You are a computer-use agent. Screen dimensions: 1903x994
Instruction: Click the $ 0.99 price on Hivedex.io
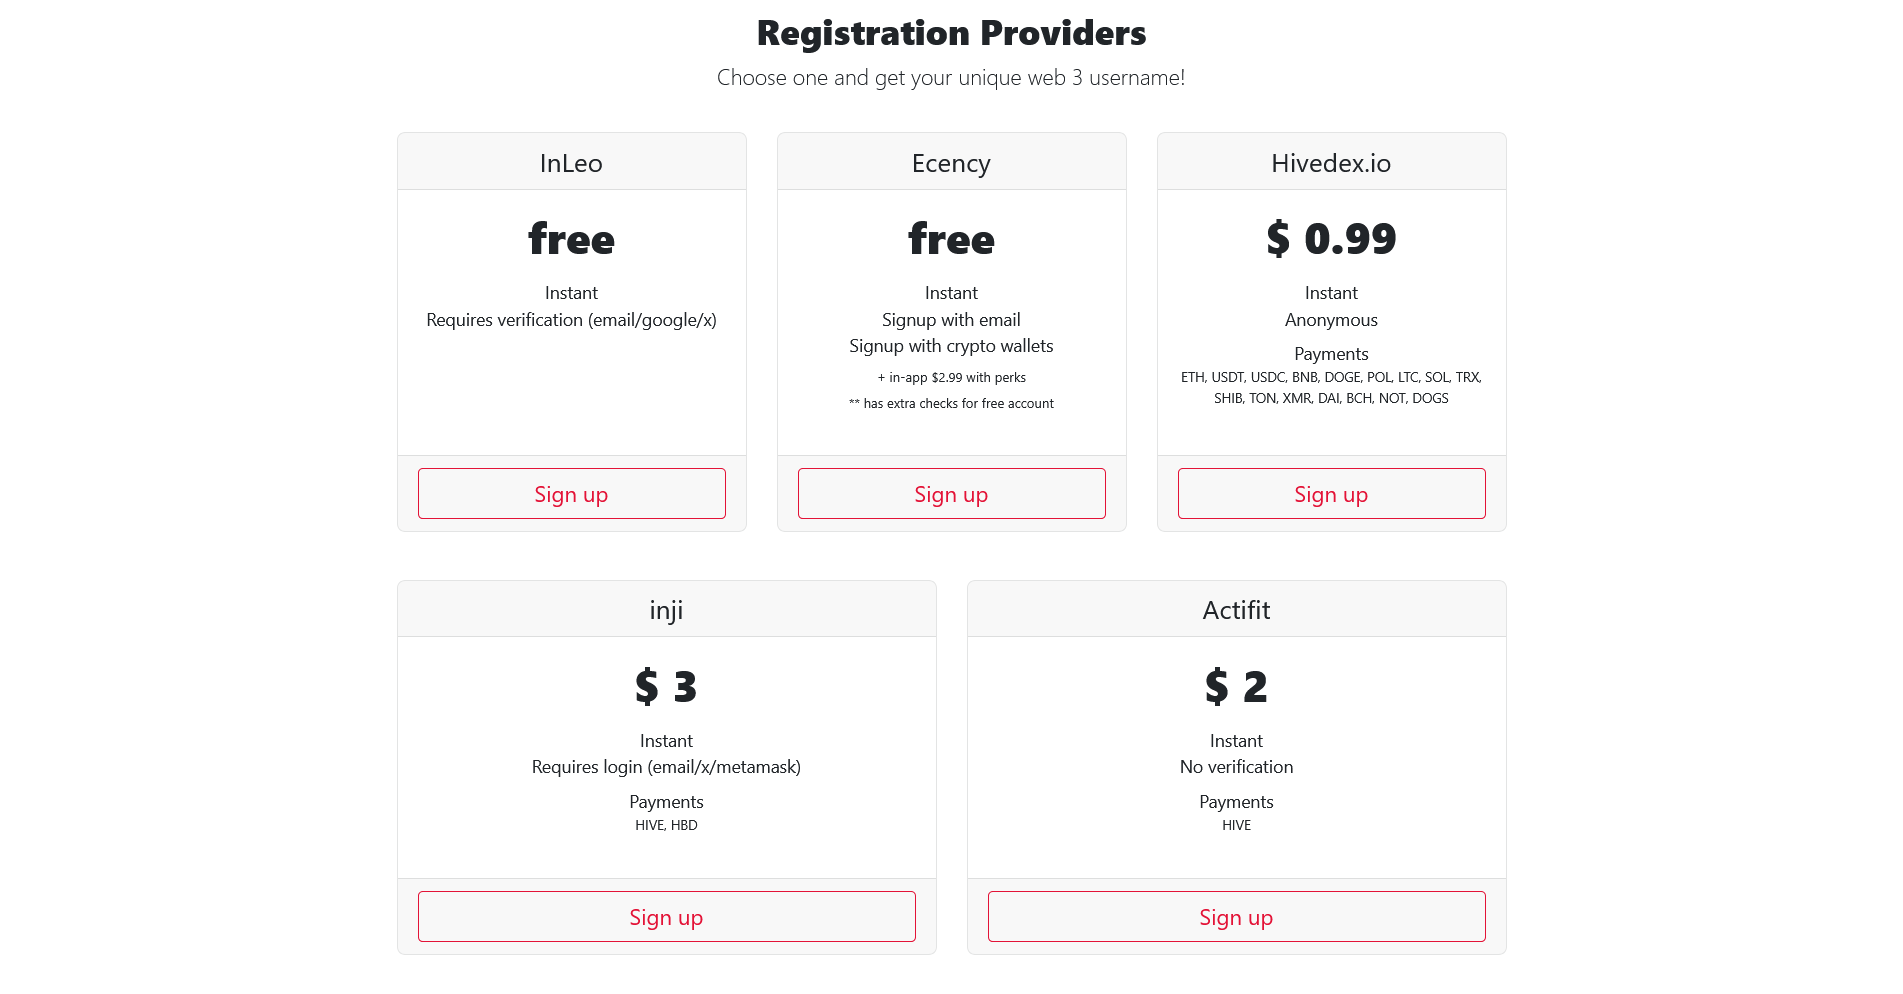tap(1331, 239)
